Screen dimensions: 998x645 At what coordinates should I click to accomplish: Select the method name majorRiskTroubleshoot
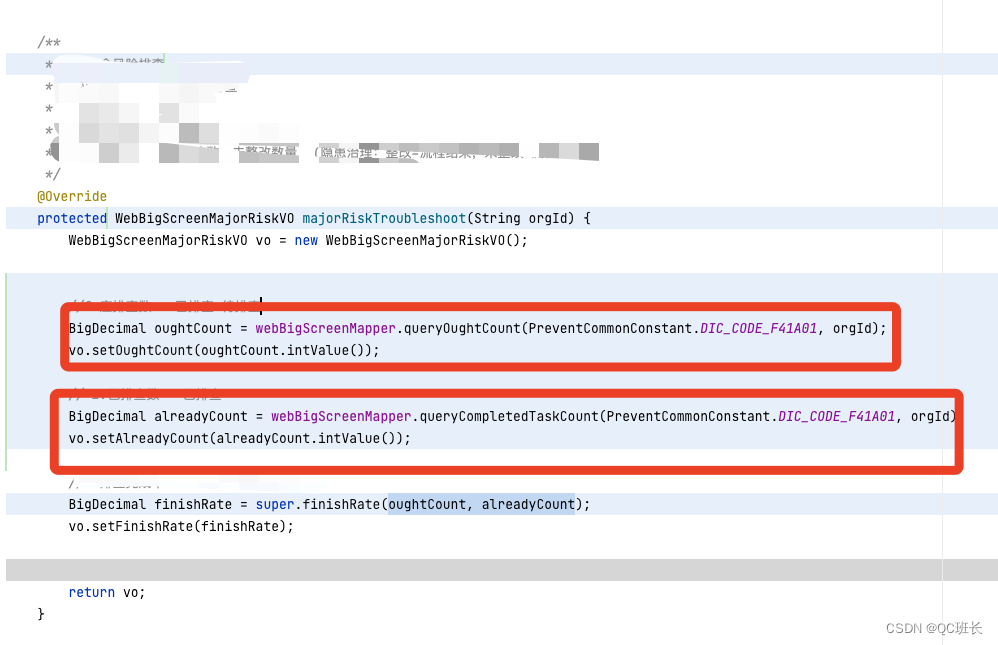[387, 218]
